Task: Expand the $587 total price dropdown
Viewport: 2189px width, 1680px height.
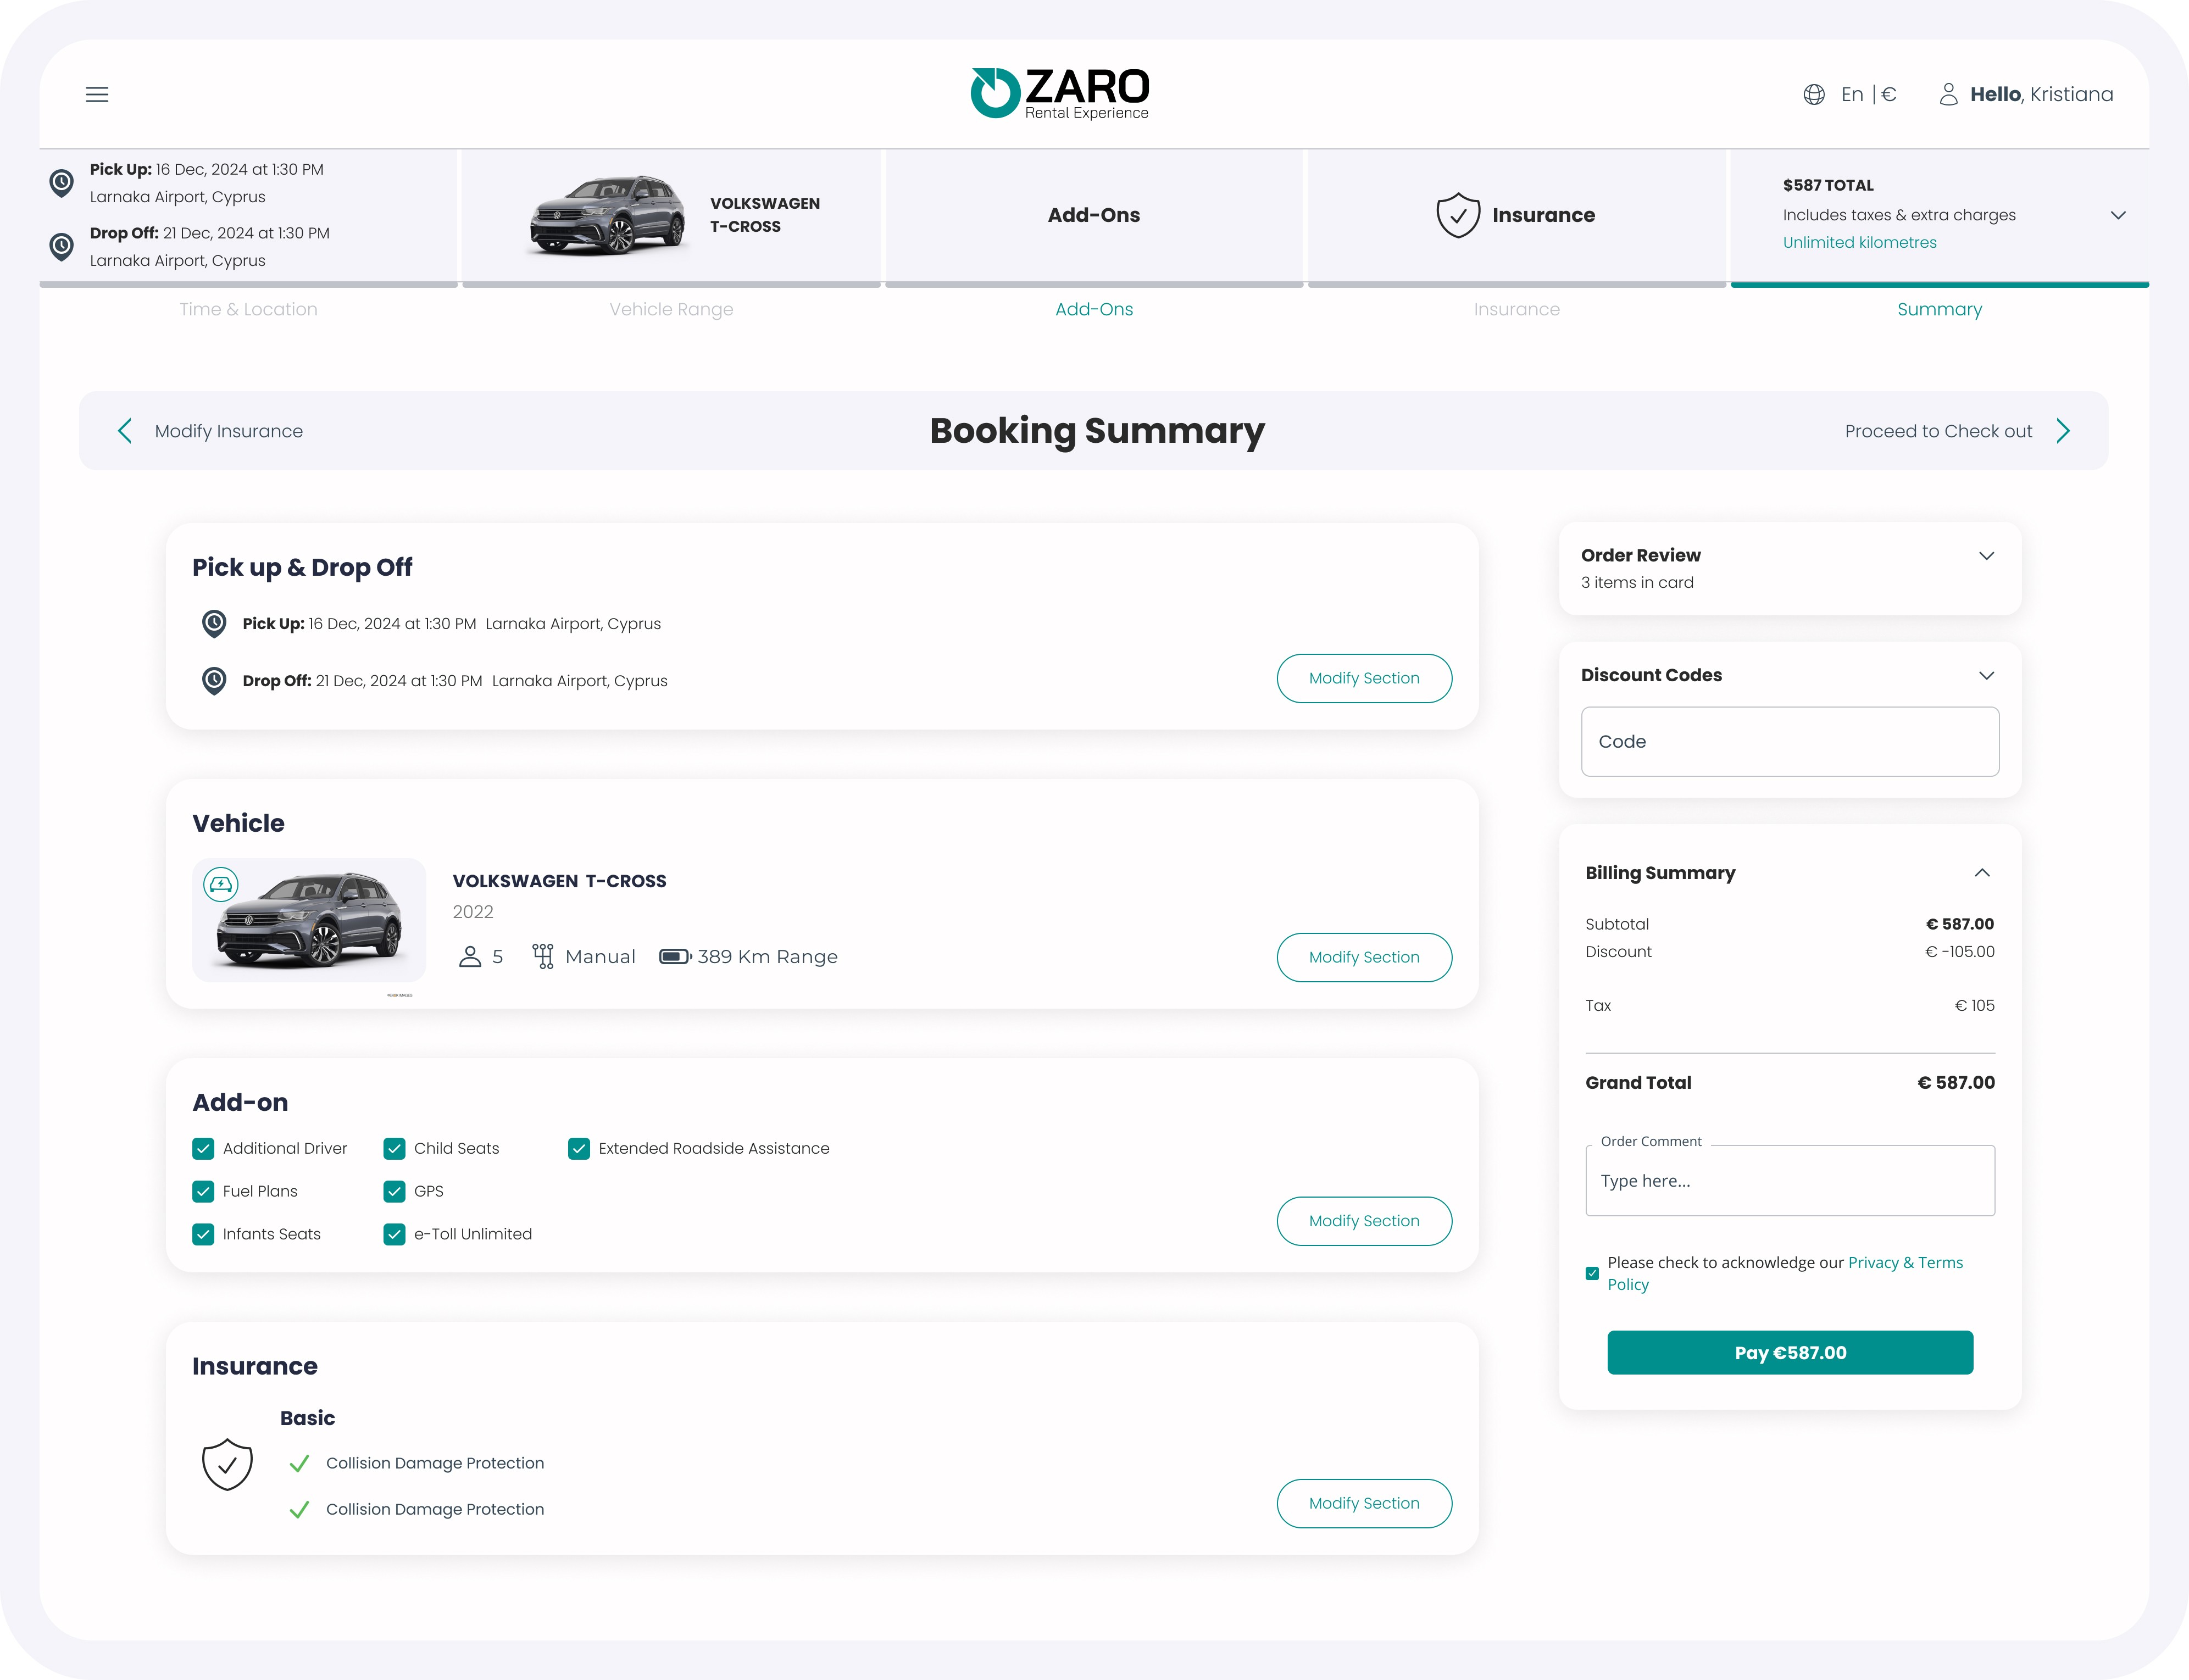Action: [x=2117, y=215]
